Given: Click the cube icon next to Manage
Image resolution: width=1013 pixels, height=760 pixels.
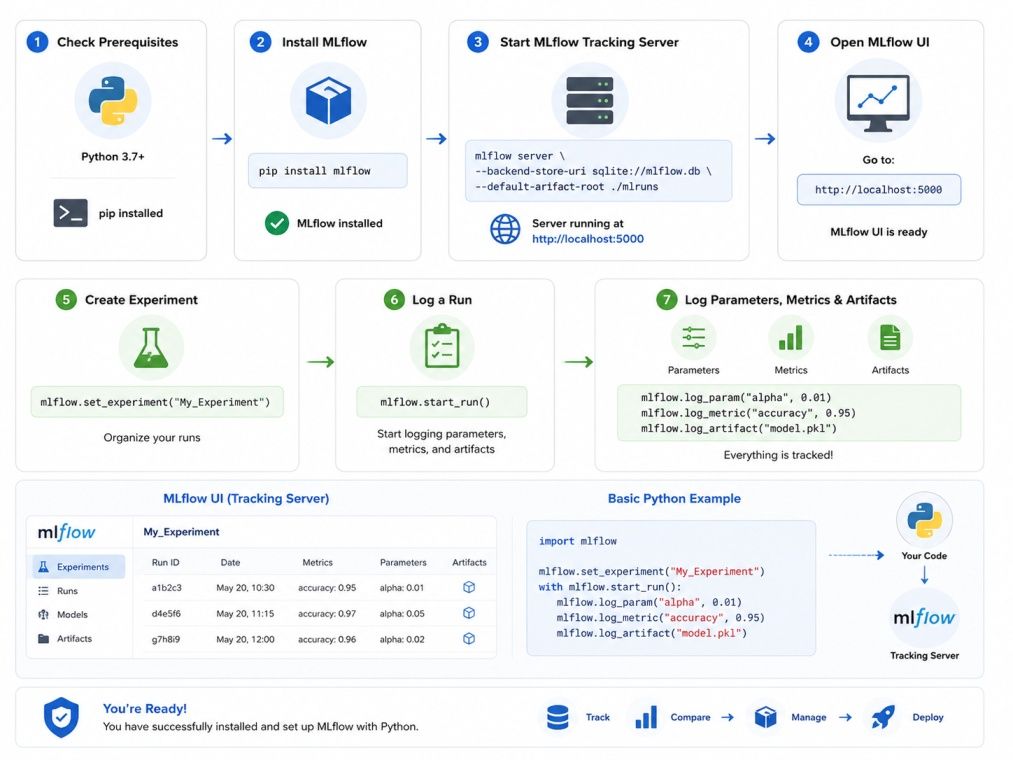Looking at the screenshot, I should (766, 717).
